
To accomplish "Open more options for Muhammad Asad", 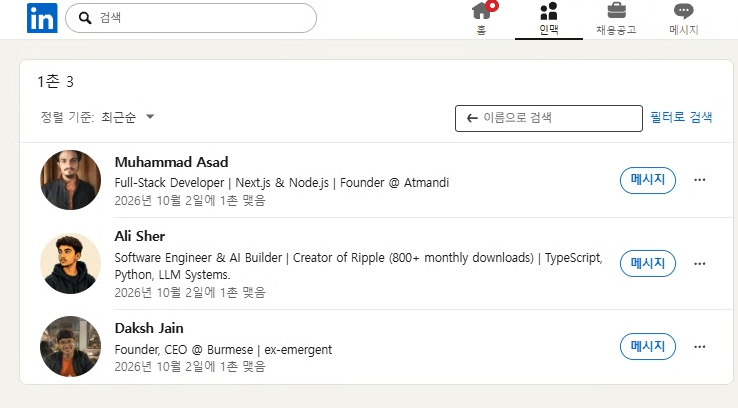I will tap(699, 180).
